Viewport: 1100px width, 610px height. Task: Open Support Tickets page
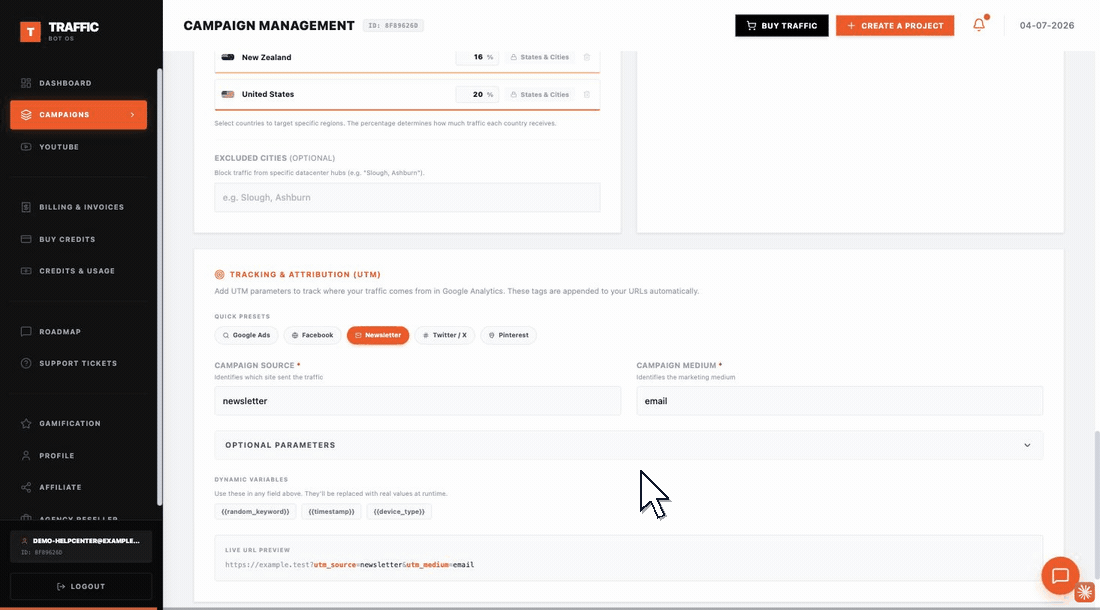pyautogui.click(x=78, y=363)
